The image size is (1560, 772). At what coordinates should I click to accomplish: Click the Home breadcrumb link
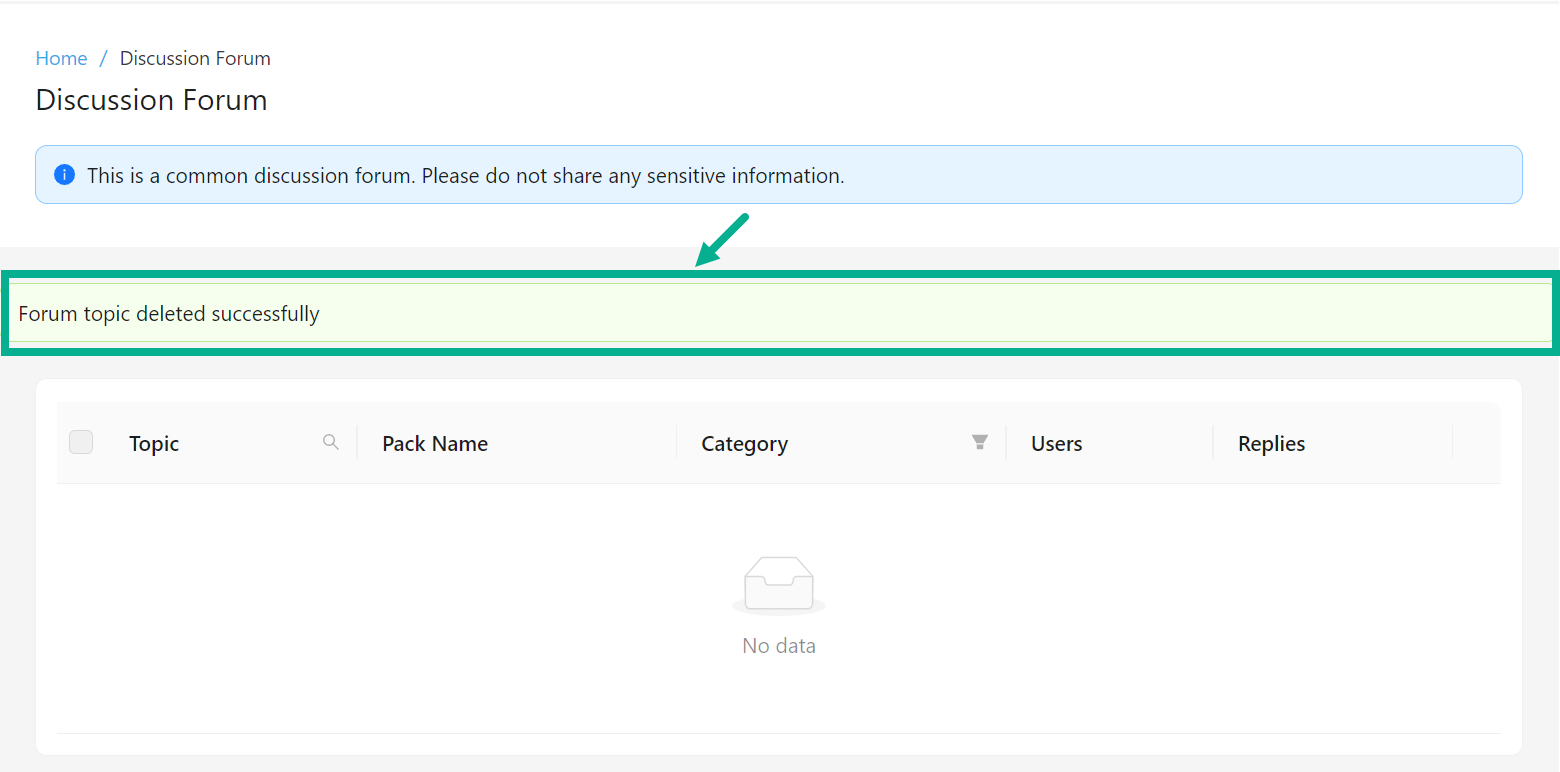click(x=61, y=59)
